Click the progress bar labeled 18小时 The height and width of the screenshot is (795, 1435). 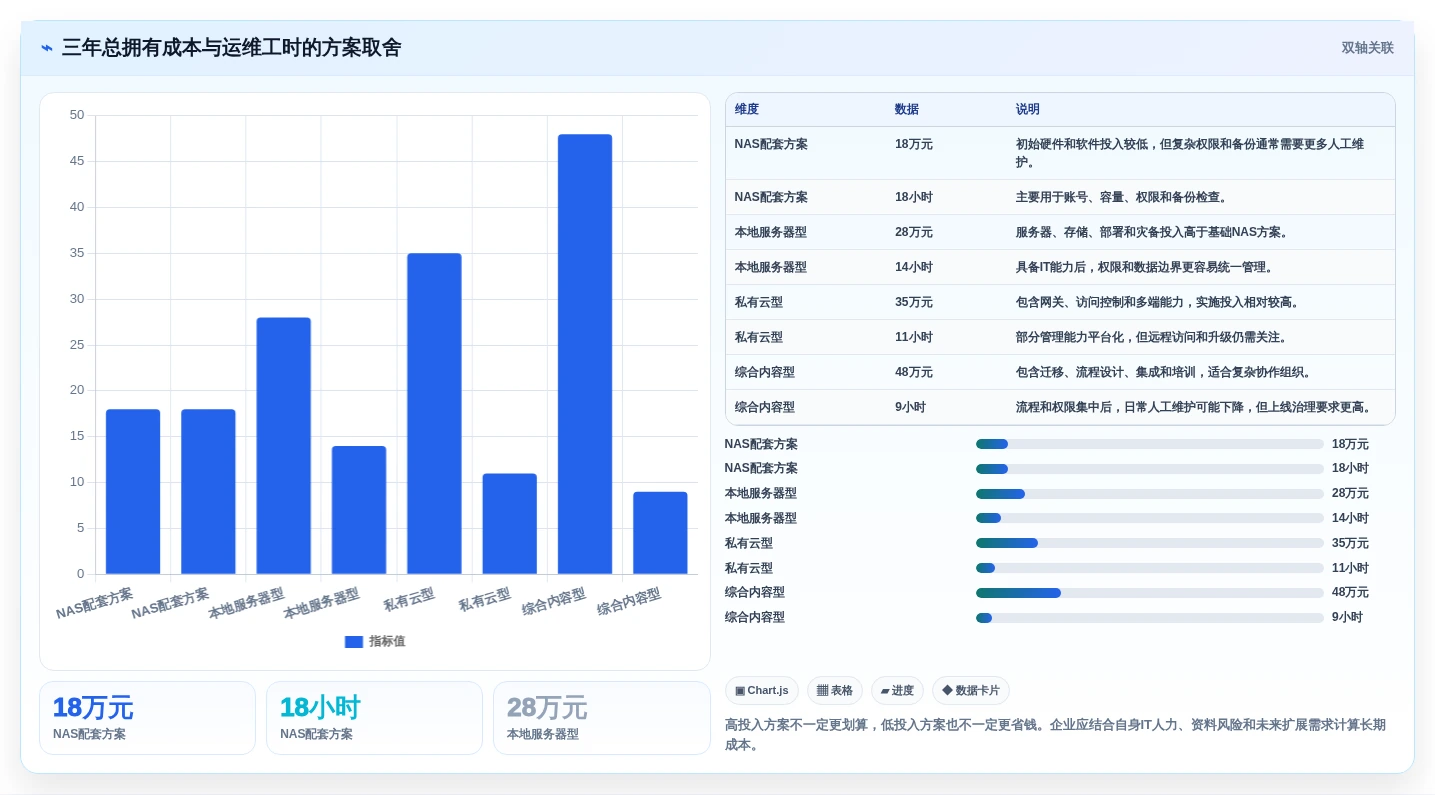[1150, 469]
